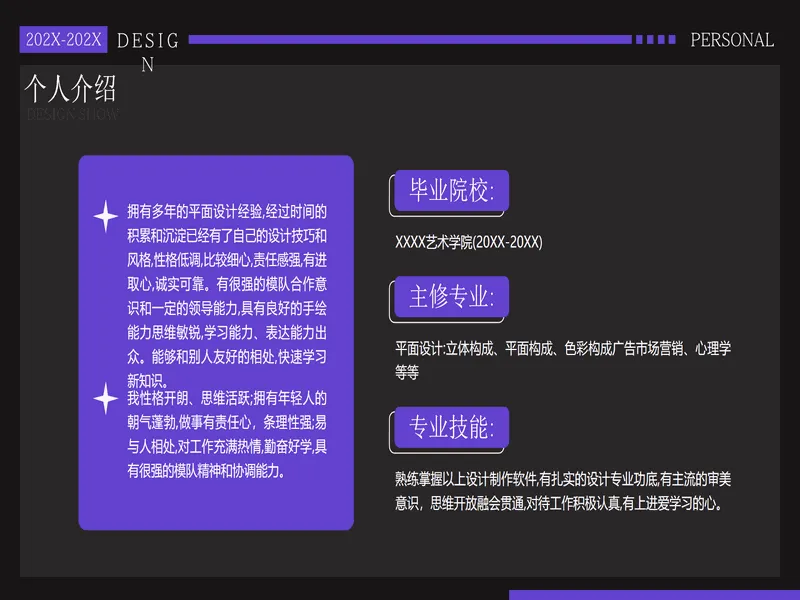Screen dimensions: 800x600
Task: Select the paragraph starting 拥有多年的平面设计经验
Action: click(x=227, y=296)
